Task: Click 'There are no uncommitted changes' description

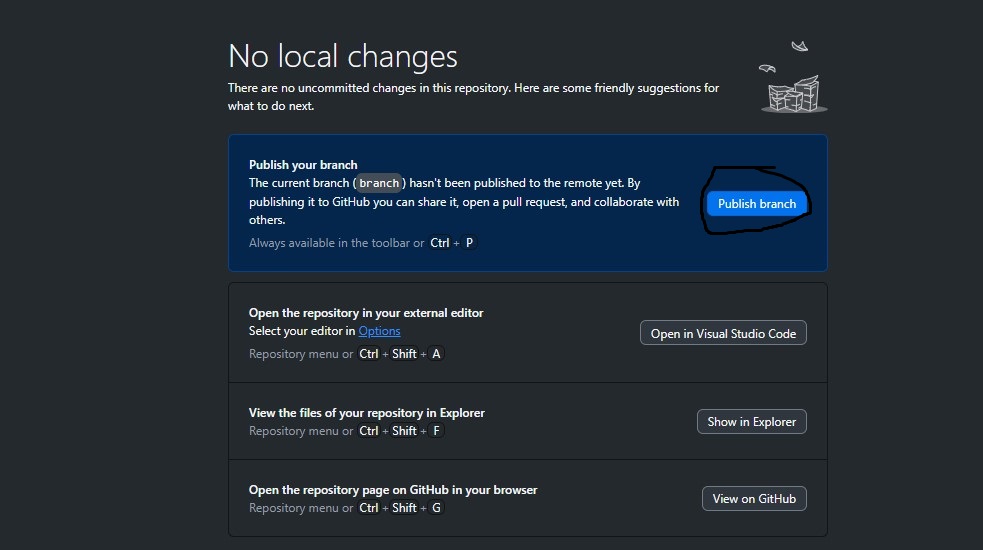Action: click(x=473, y=97)
